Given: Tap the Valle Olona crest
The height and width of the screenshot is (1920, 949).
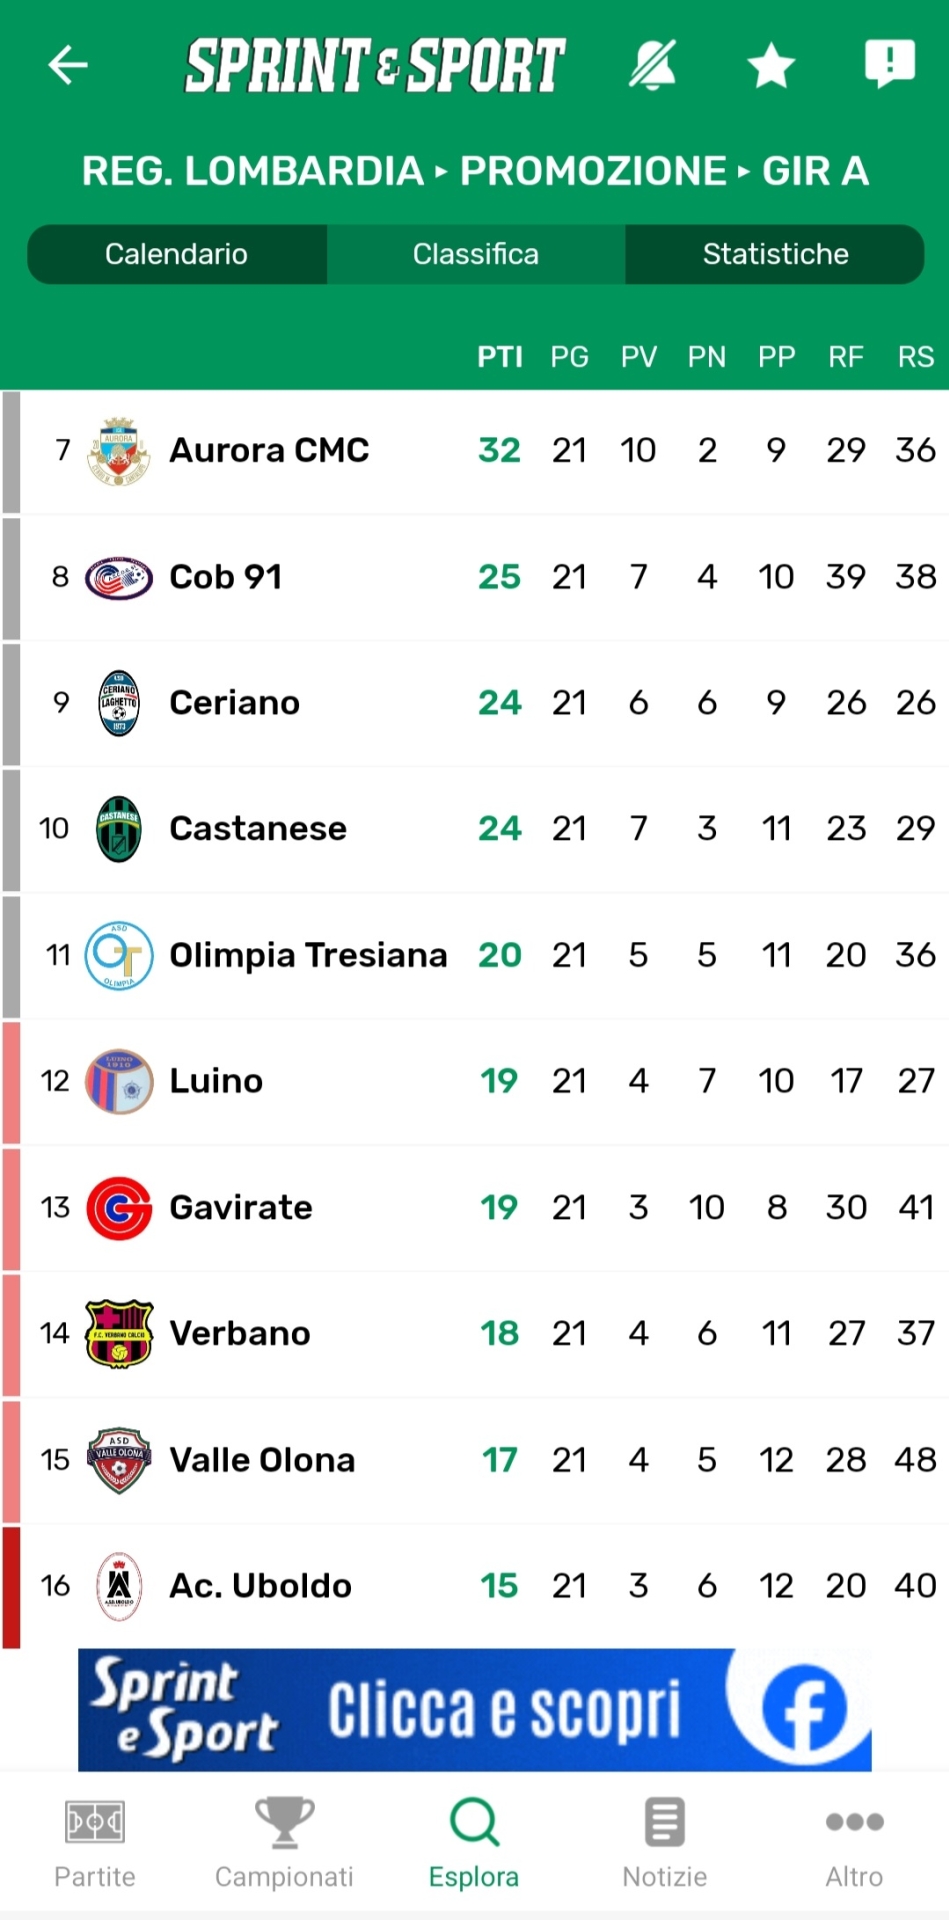Looking at the screenshot, I should click(119, 1460).
